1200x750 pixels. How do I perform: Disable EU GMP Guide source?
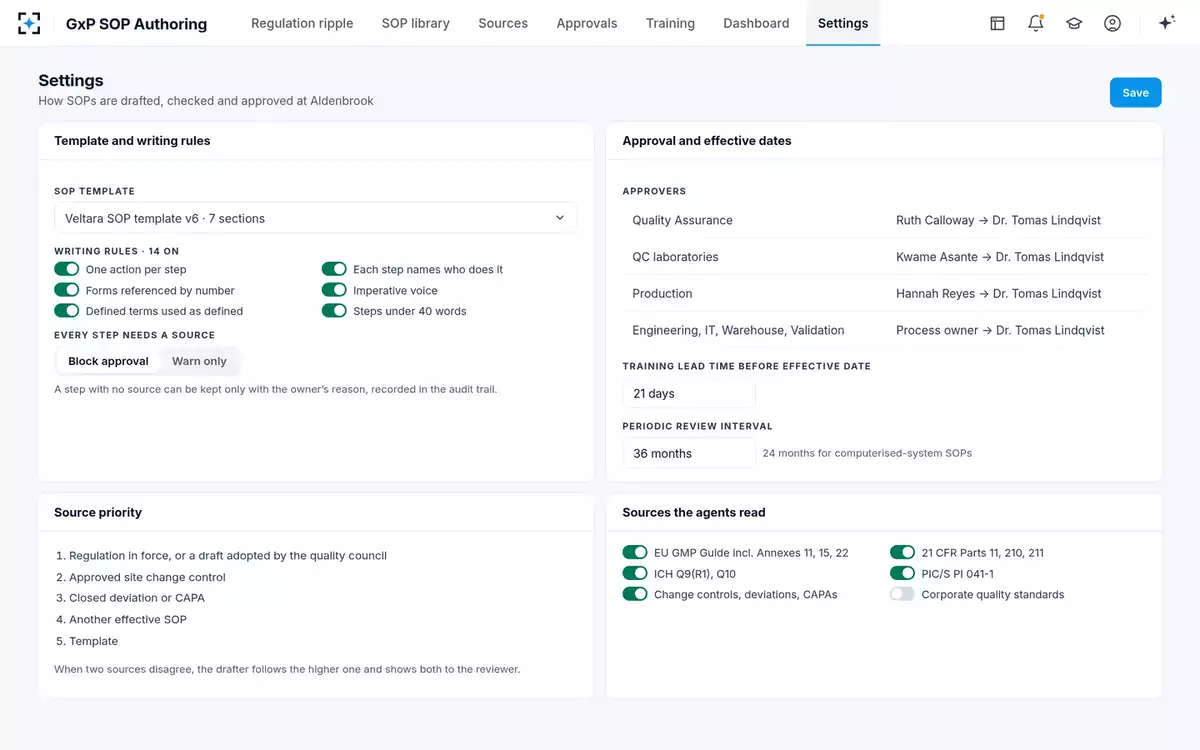point(635,552)
